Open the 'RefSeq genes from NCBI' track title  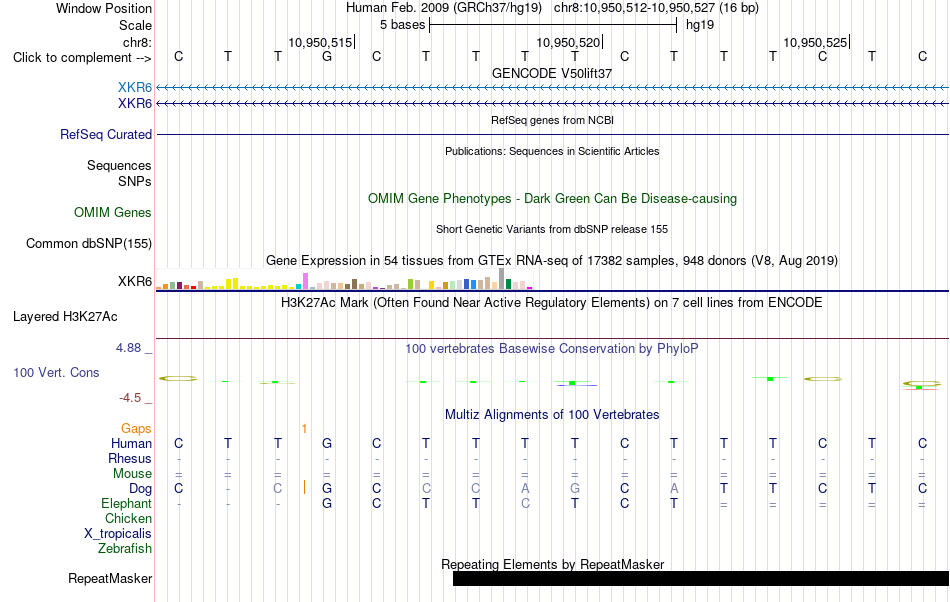click(x=552, y=120)
